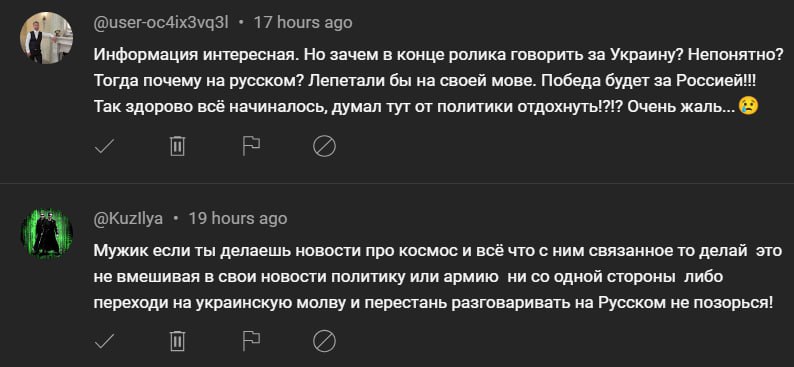Screen dimensions: 794x367
Task: Click the avatar of @user-oc4ix3vq3l
Action: pos(46,38)
